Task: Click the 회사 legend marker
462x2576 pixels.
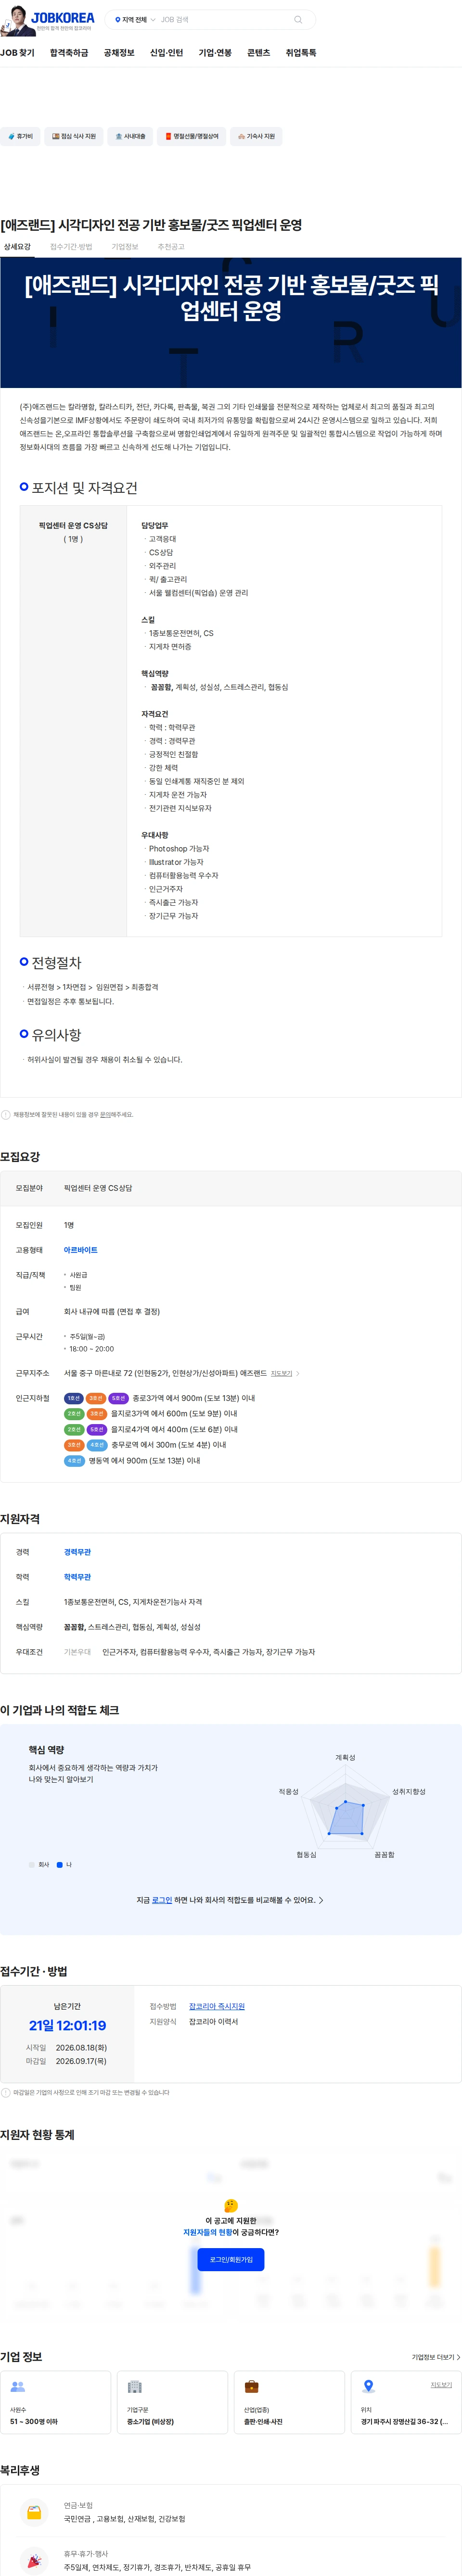Action: tap(32, 1864)
